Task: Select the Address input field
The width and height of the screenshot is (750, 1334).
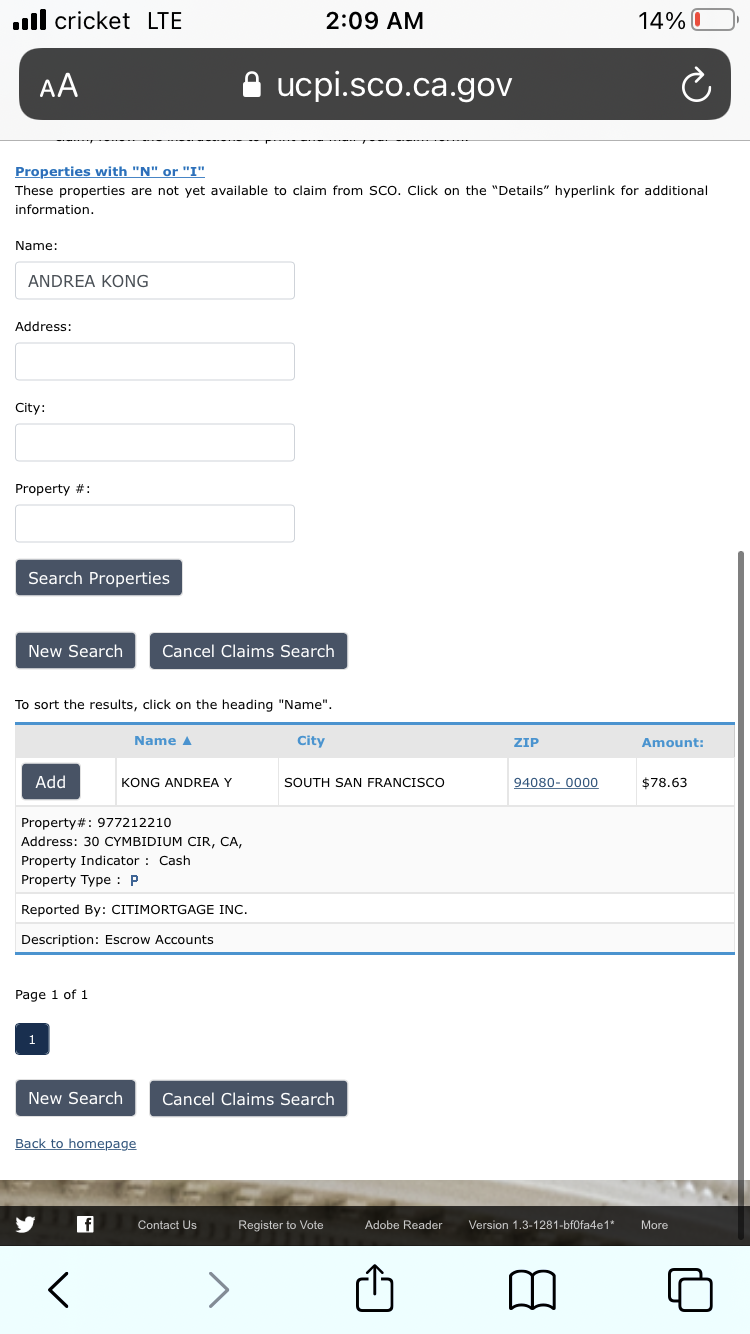Action: click(x=155, y=361)
